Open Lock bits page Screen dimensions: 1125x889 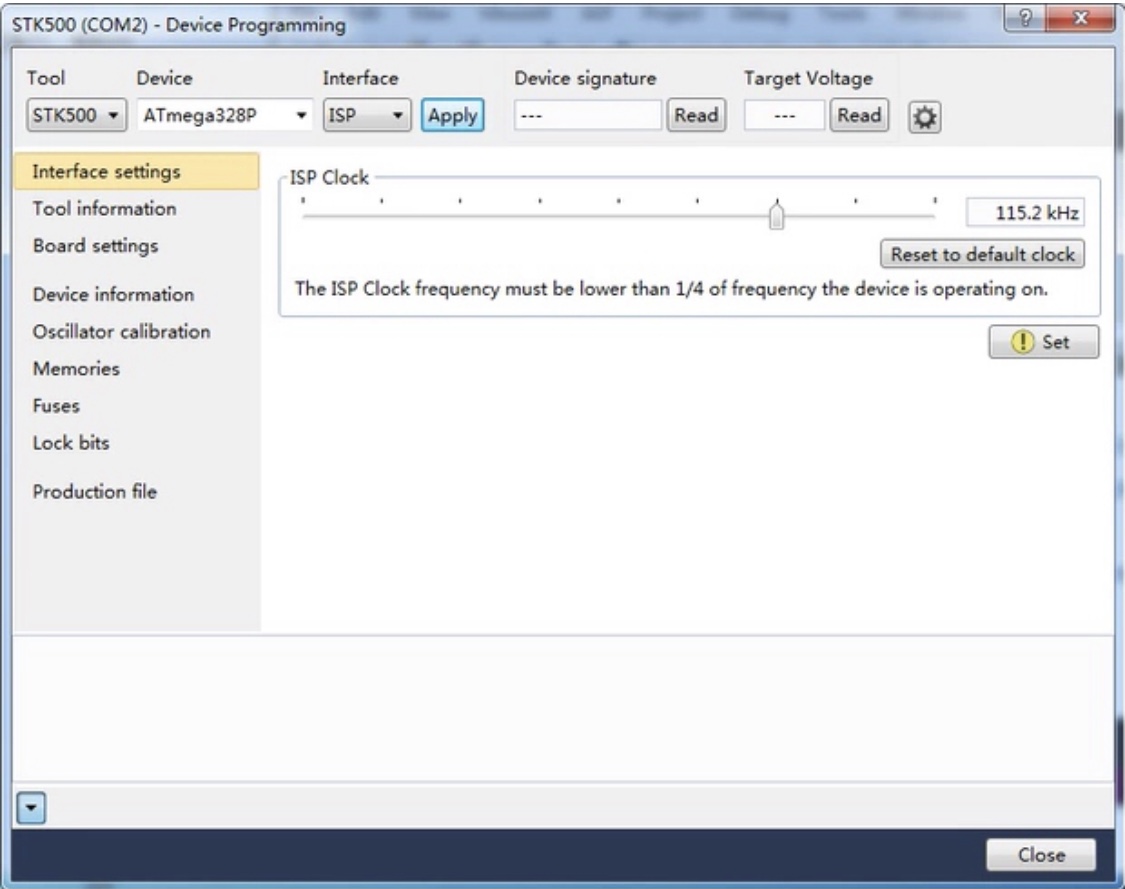[71, 443]
